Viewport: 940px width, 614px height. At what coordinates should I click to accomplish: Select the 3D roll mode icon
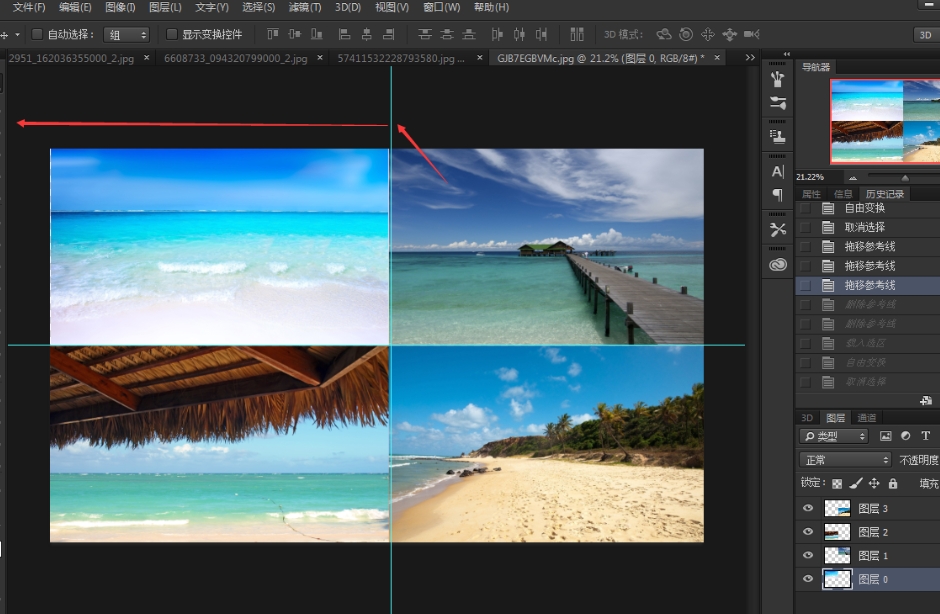686,34
